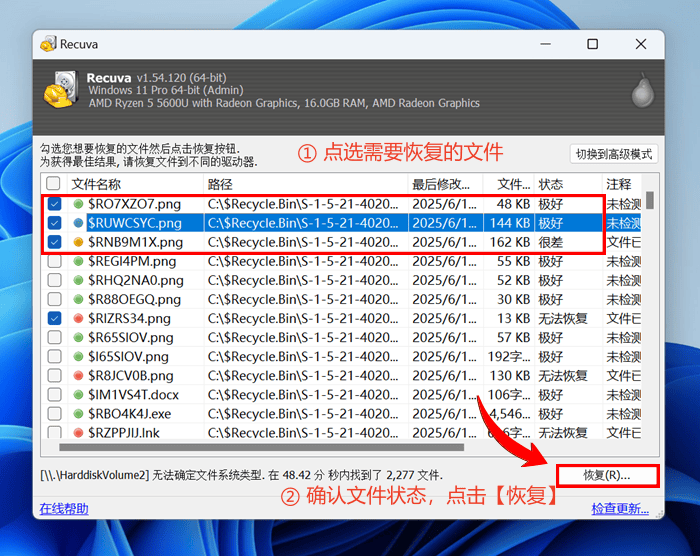Screen dimensions: 700x556
Task: Check the $R65SIOV.png checkbox
Action: tap(54, 338)
